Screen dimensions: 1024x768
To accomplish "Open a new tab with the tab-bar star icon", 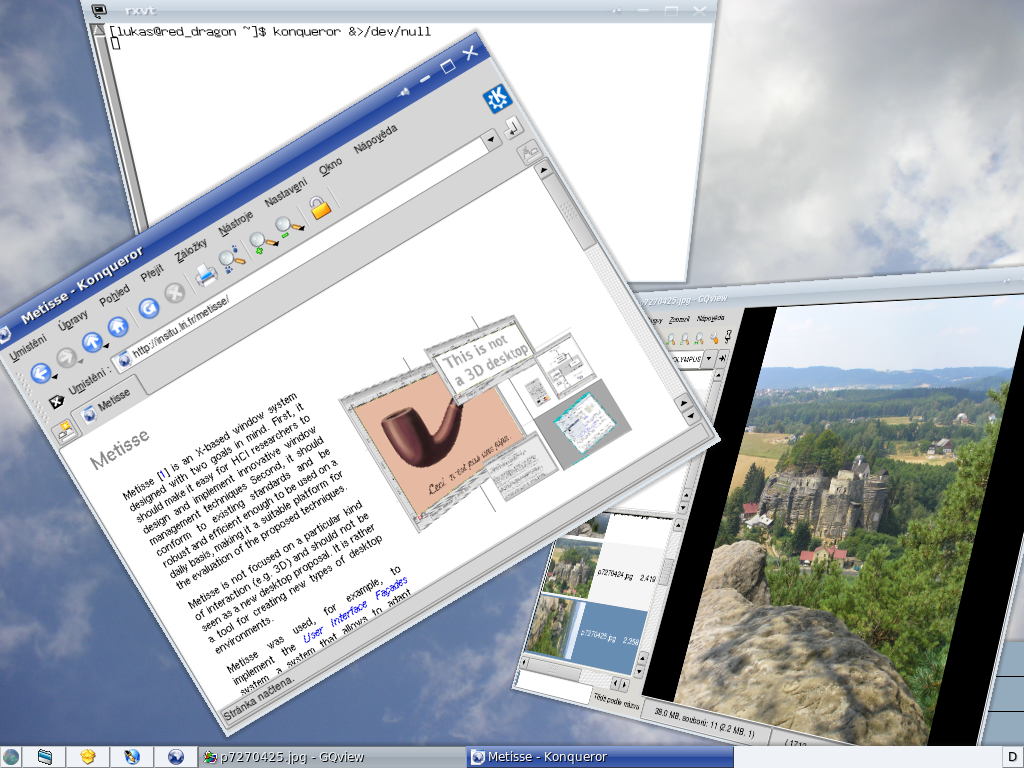I will tap(65, 430).
